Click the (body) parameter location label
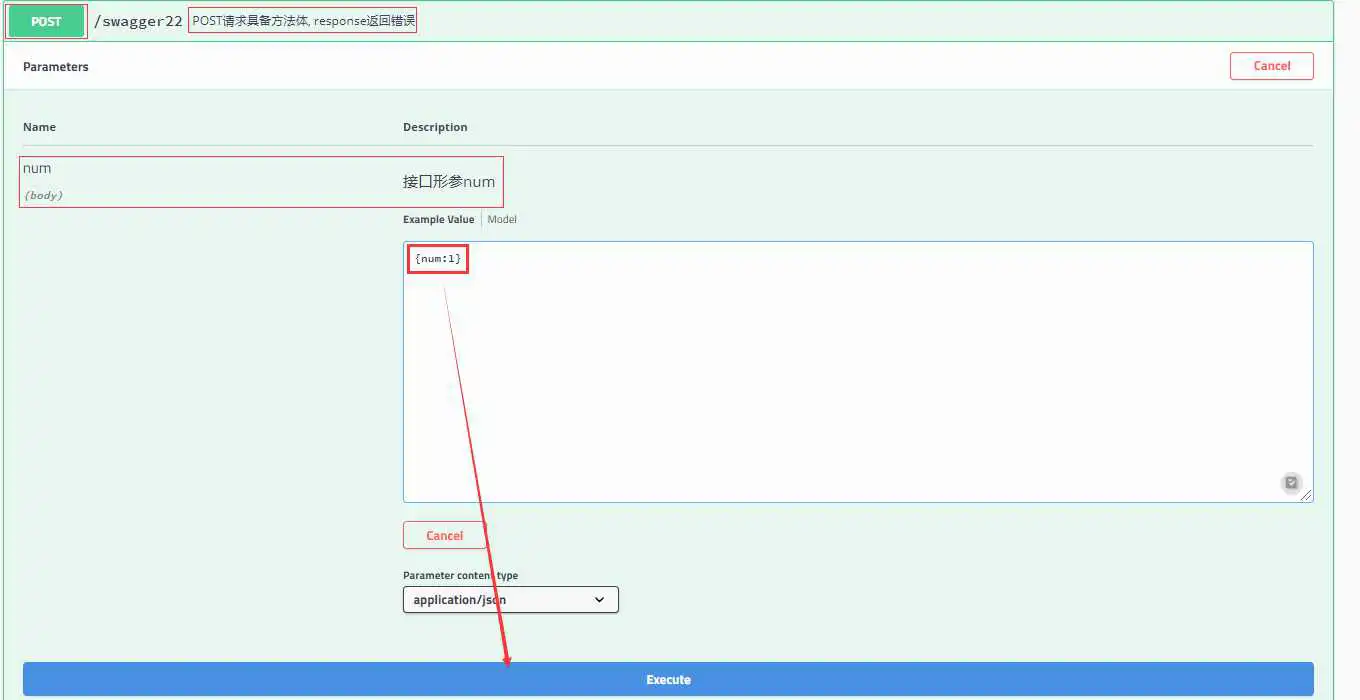This screenshot has height=700, width=1360. tap(43, 195)
